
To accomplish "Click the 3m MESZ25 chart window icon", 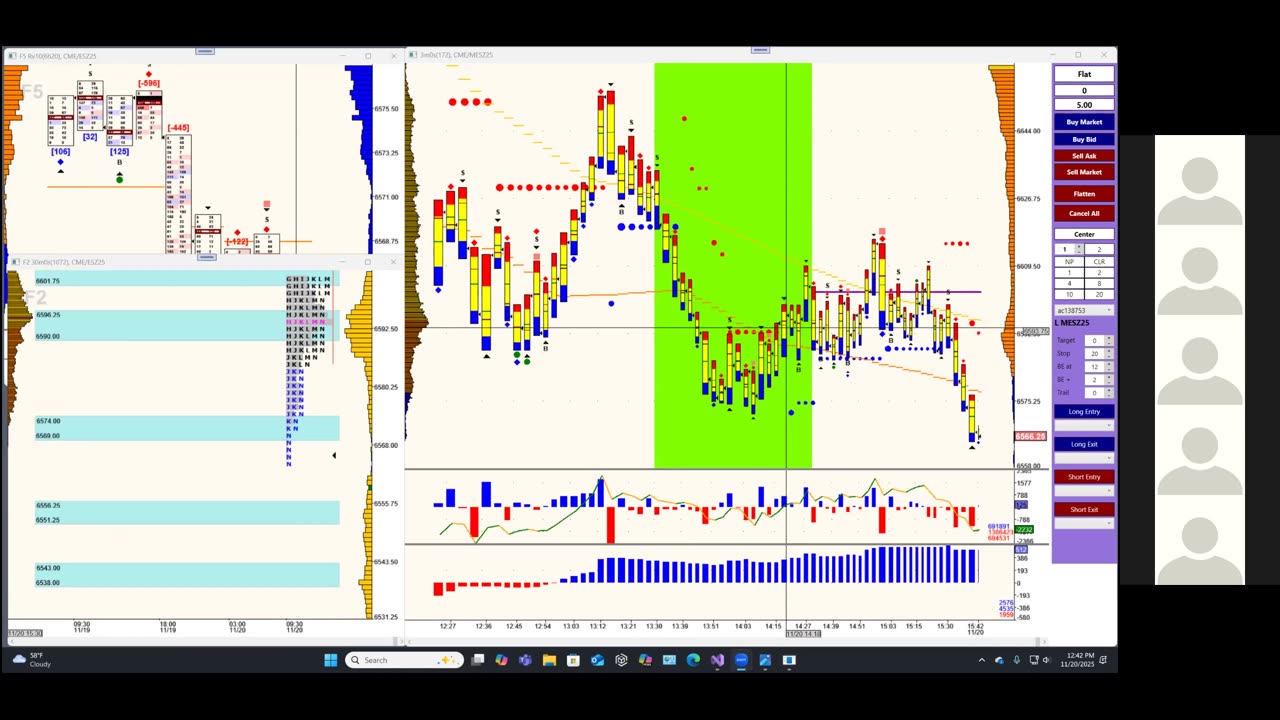I will click(x=414, y=55).
